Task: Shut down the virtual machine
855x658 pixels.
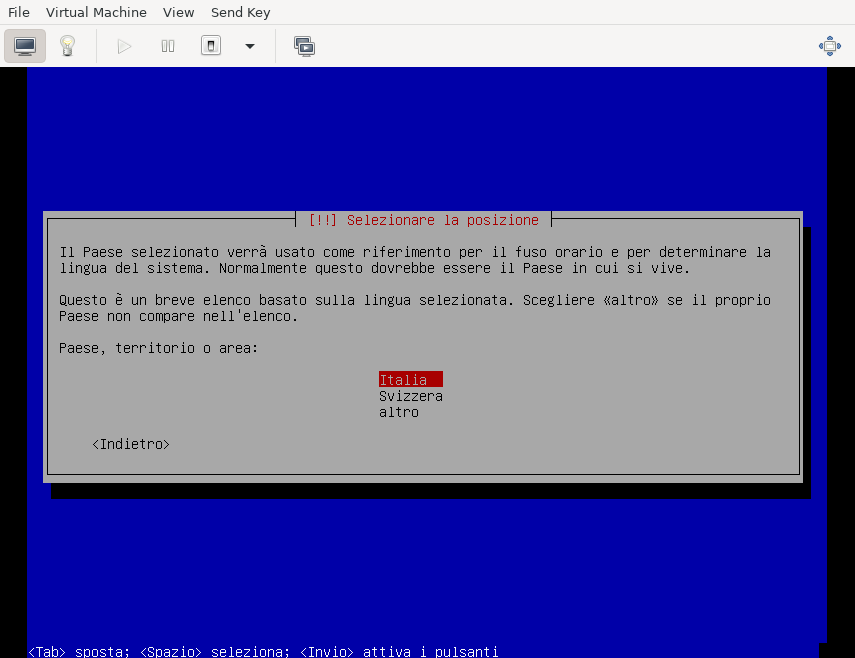Action: click(211, 46)
